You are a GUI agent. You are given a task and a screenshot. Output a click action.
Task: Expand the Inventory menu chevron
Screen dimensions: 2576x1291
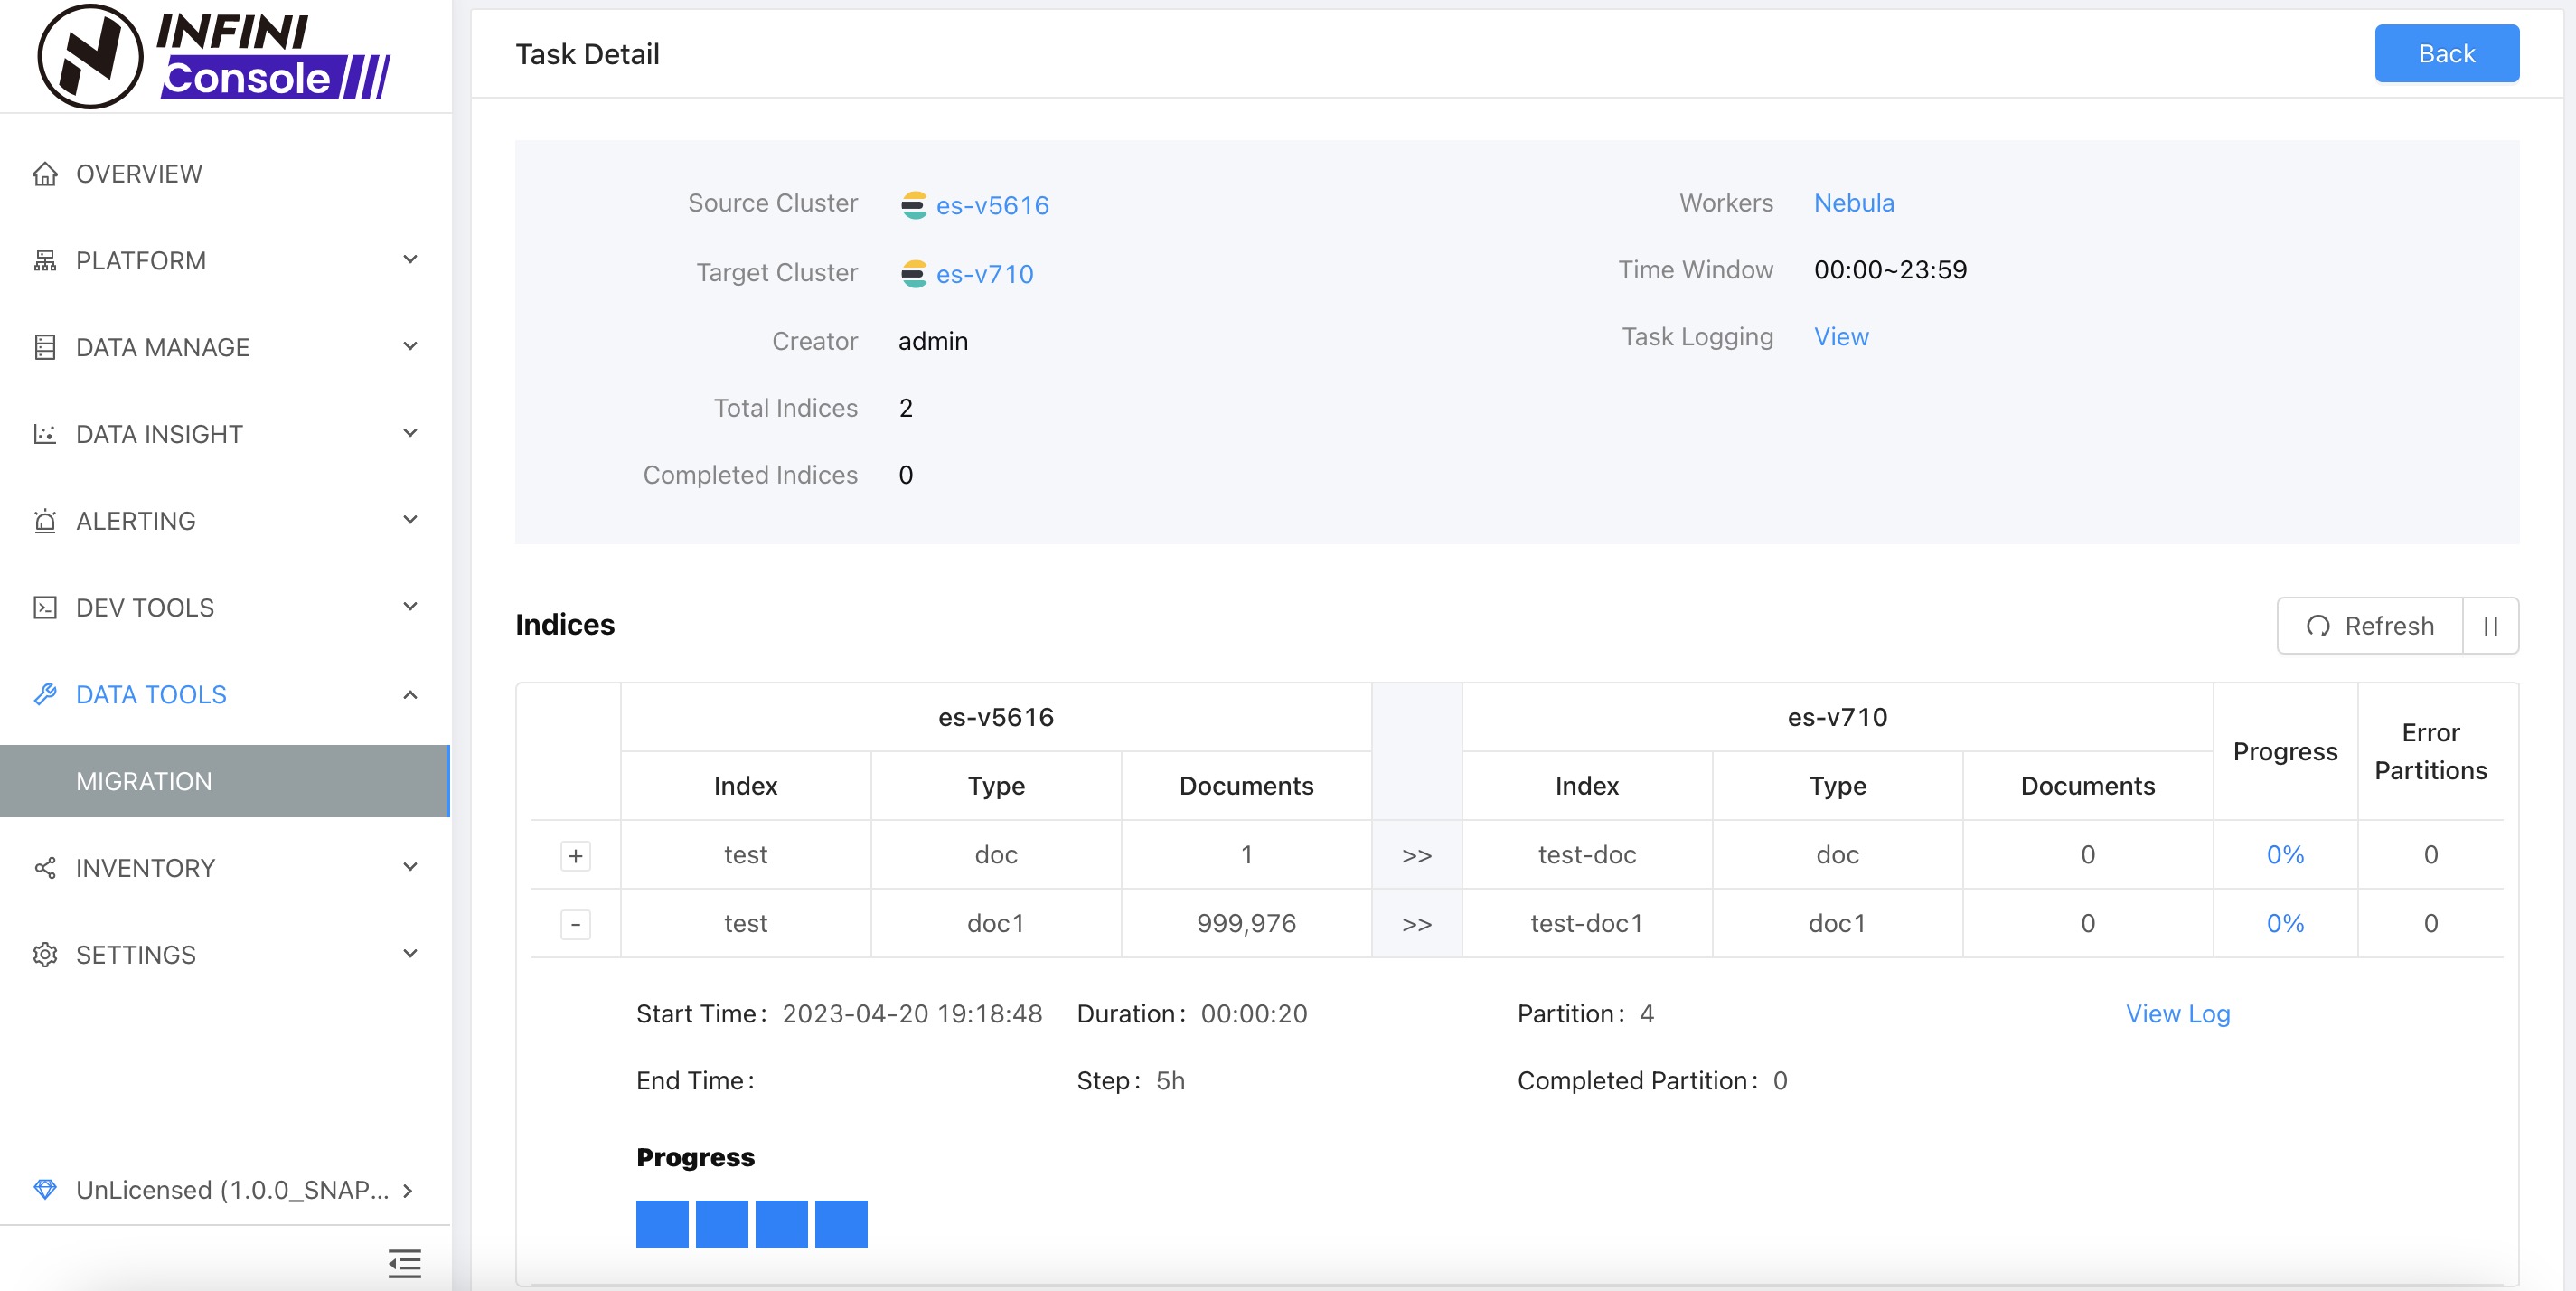pos(410,867)
